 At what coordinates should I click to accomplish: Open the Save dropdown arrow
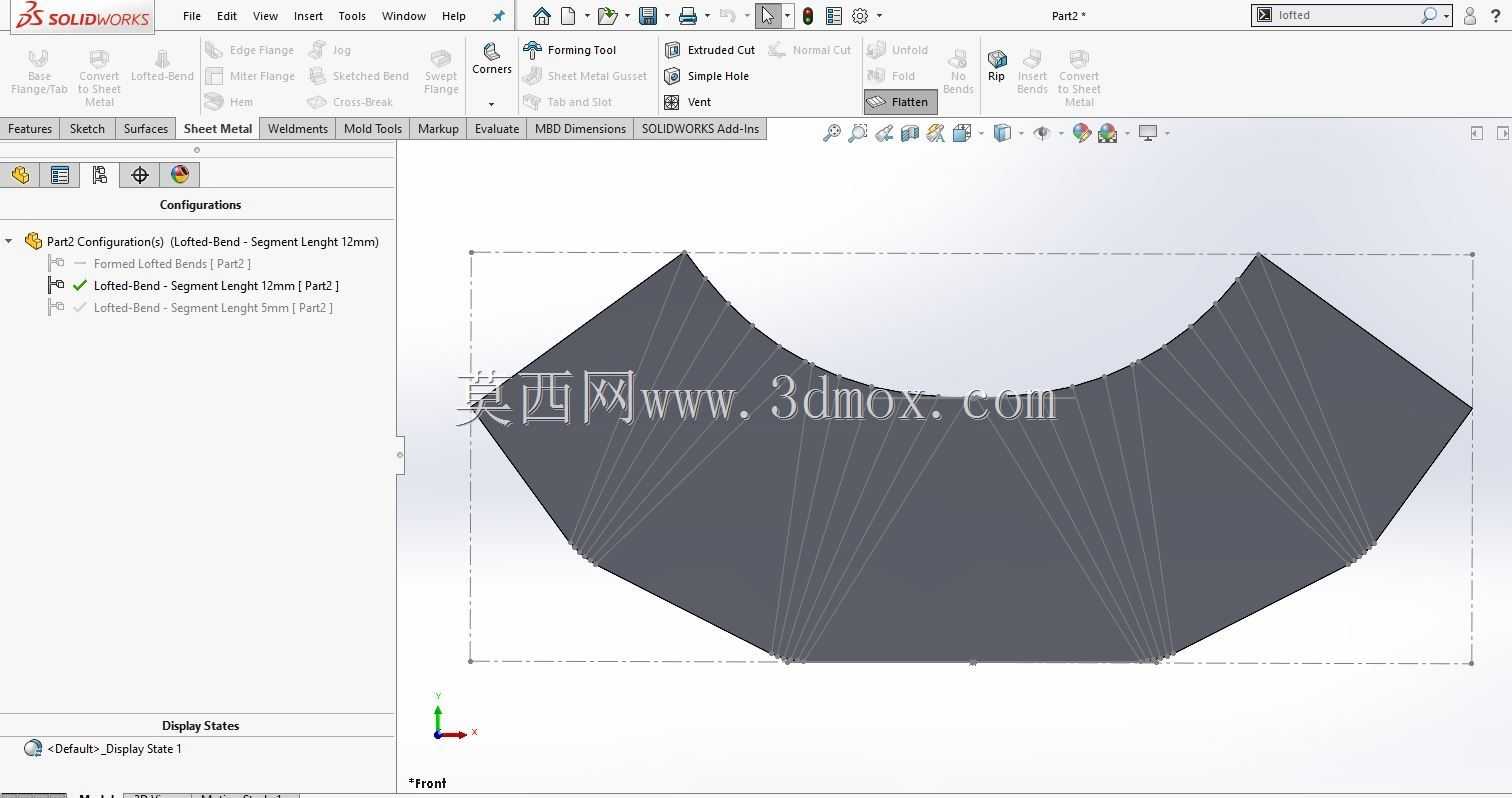(x=667, y=16)
